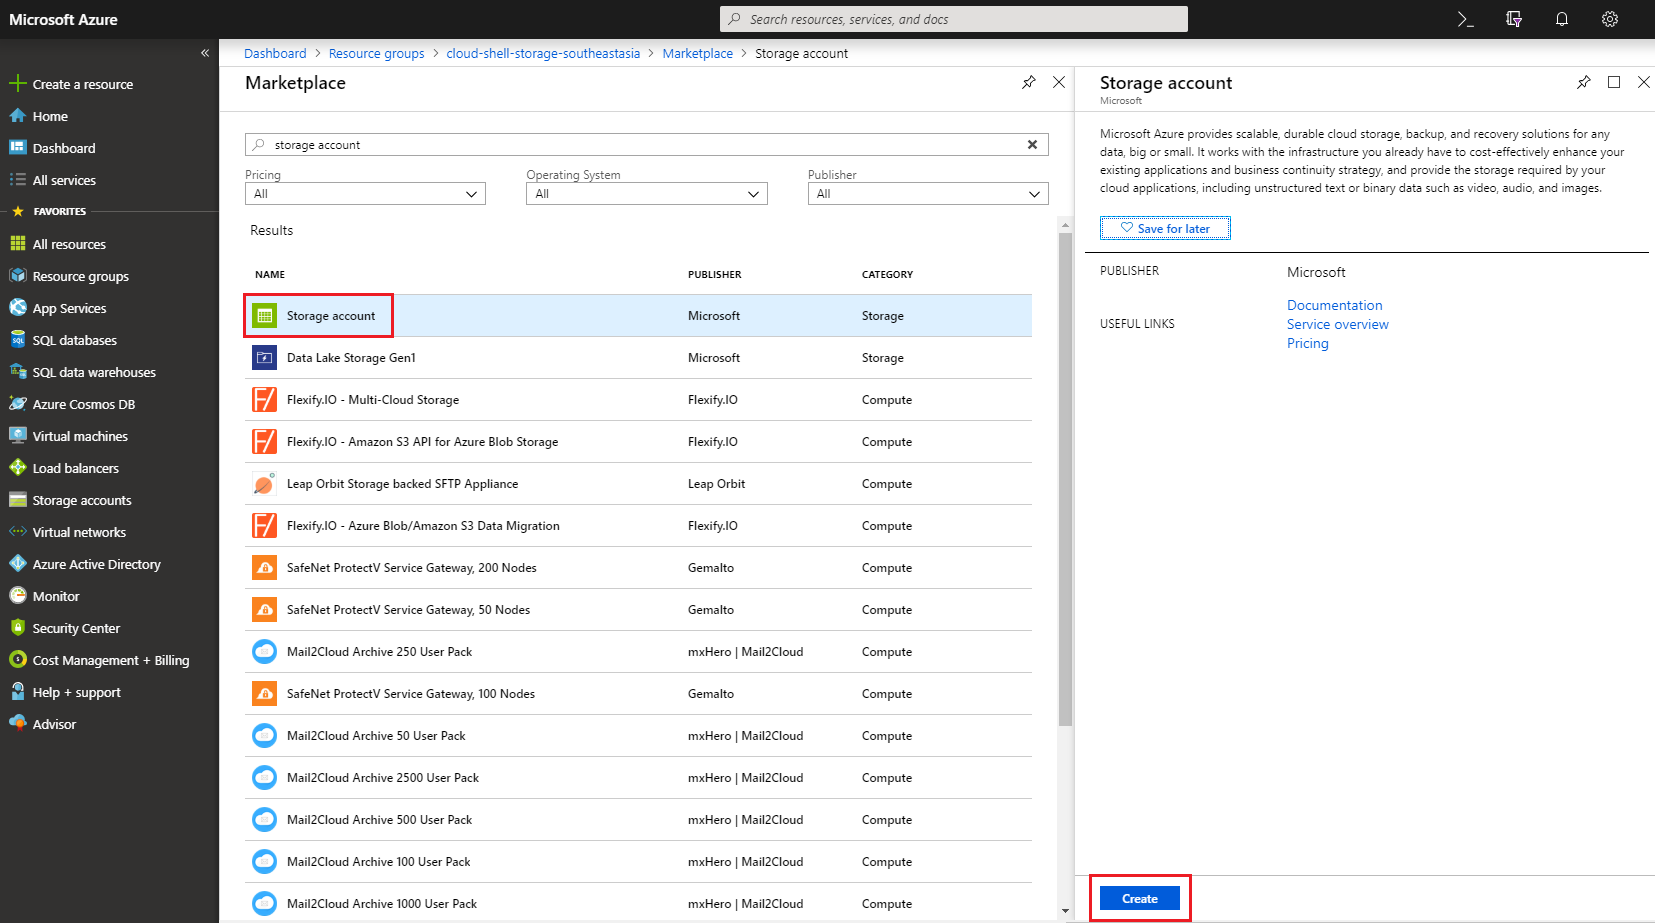
Task: Click the notifications bell icon
Action: 1561,19
